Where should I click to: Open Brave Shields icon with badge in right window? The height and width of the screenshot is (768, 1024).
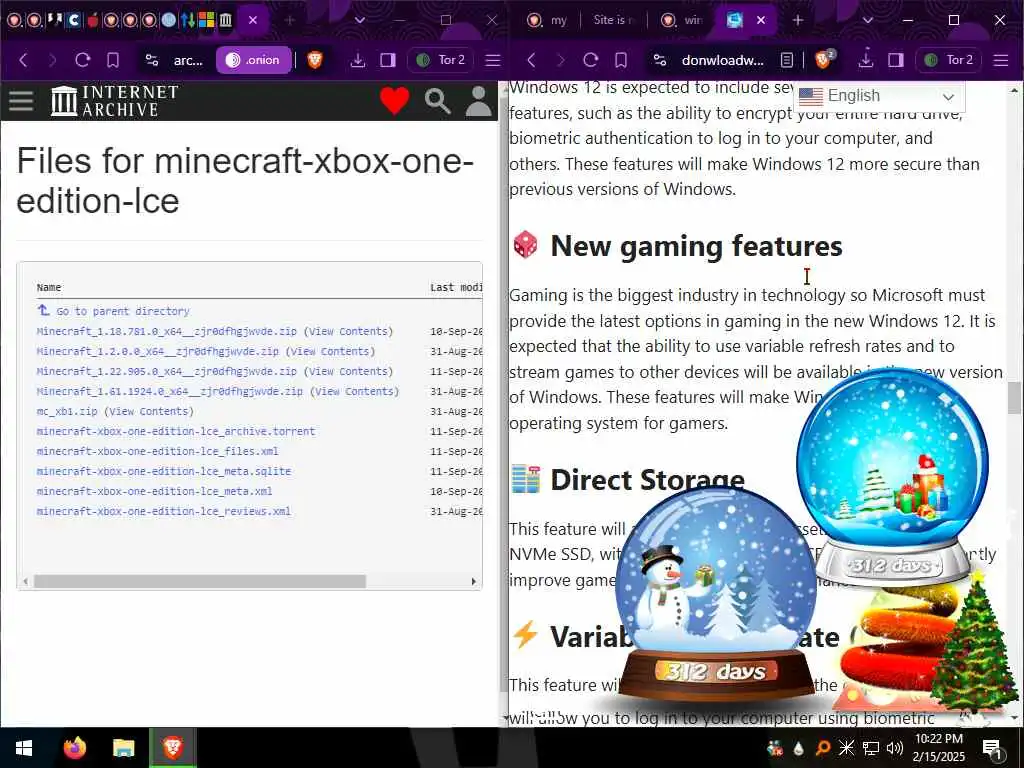tap(824, 60)
